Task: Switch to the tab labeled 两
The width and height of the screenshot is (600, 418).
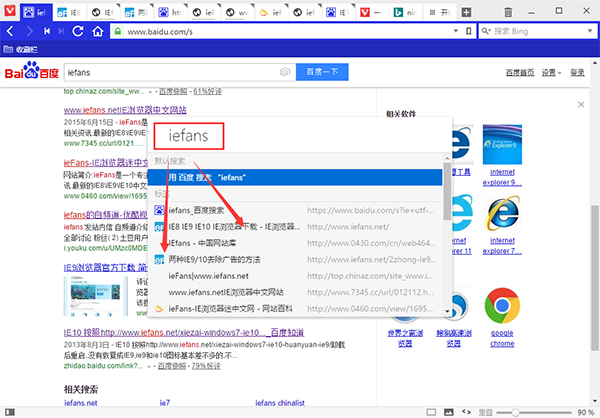Action: tap(137, 13)
